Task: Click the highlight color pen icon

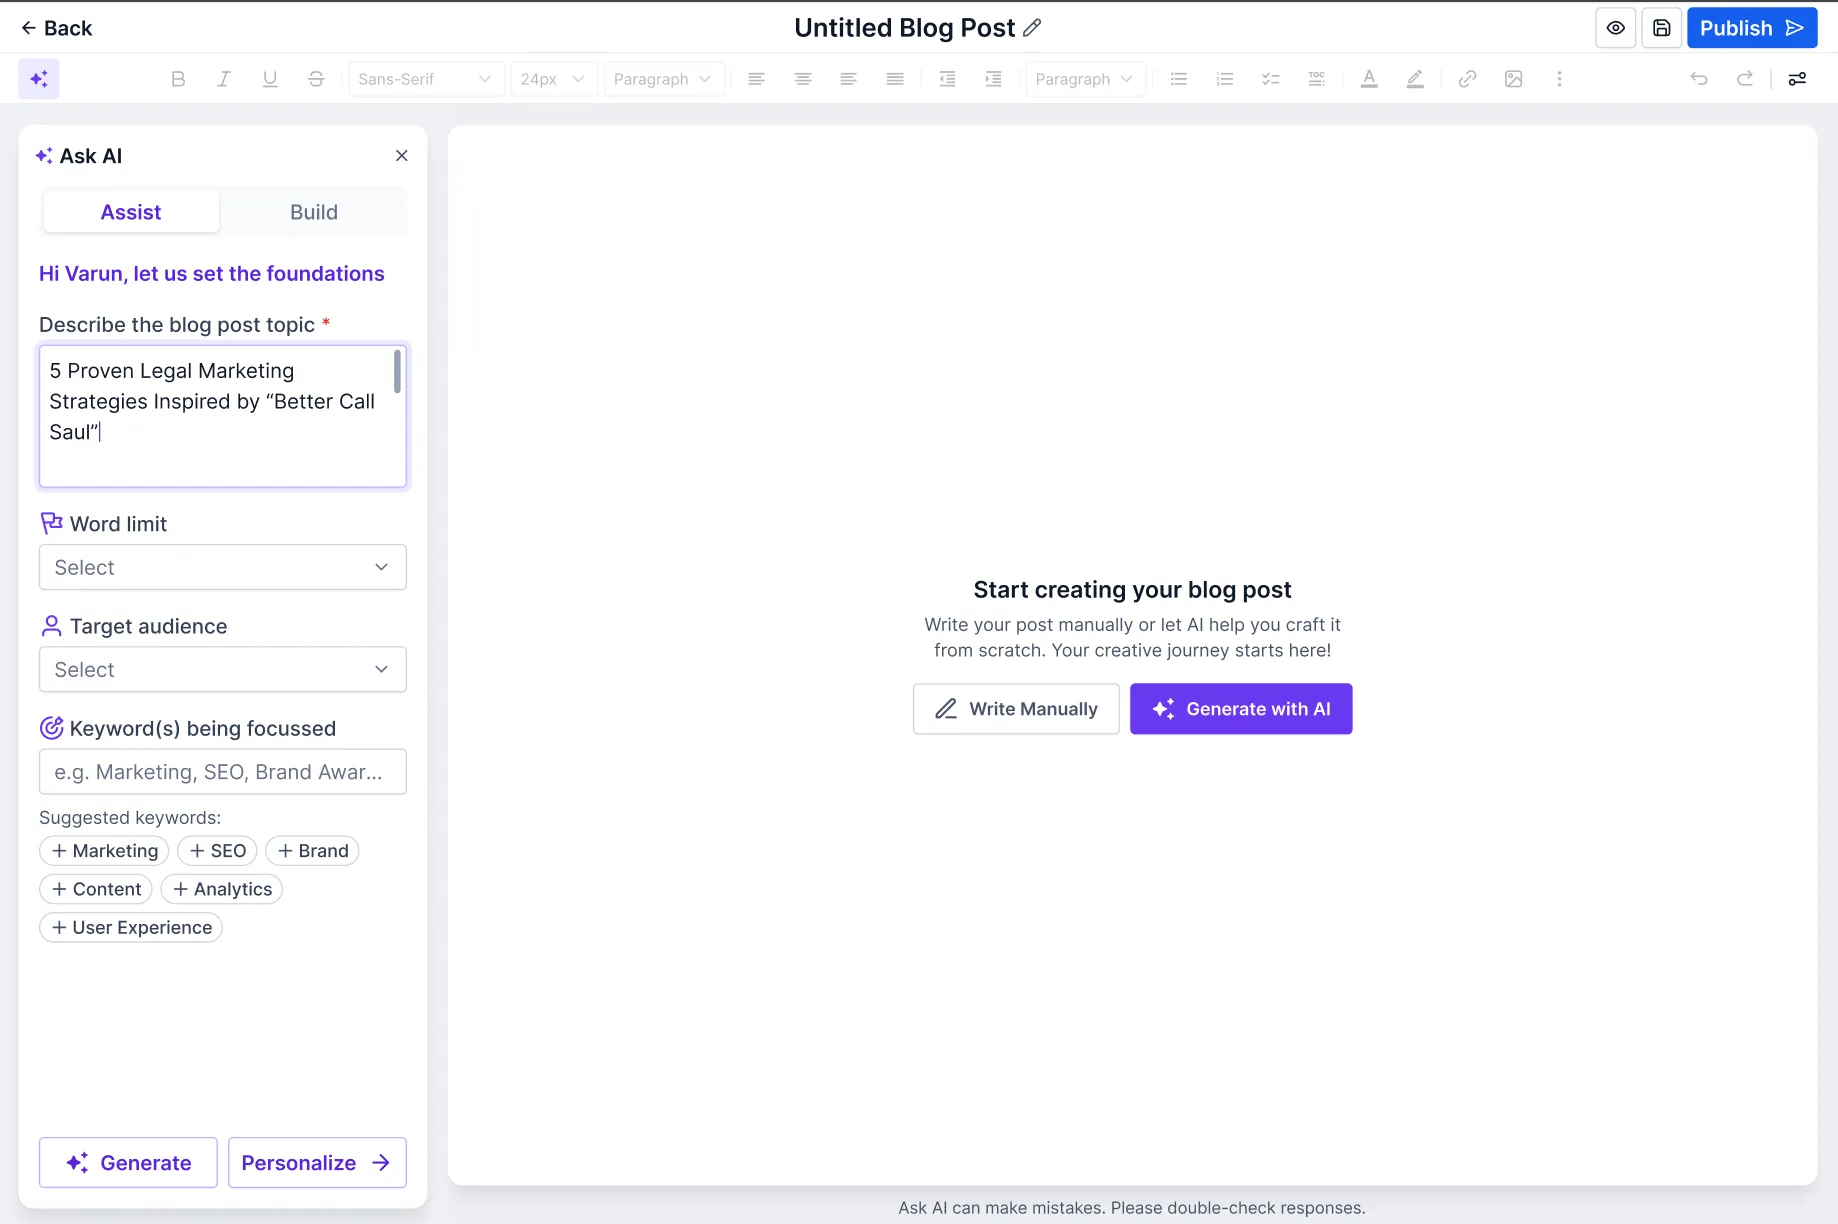Action: click(1415, 79)
